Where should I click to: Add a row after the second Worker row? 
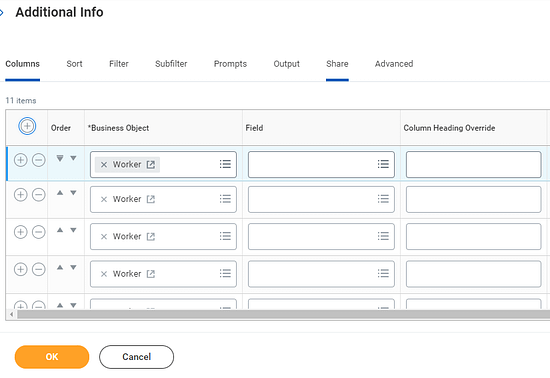[20, 195]
